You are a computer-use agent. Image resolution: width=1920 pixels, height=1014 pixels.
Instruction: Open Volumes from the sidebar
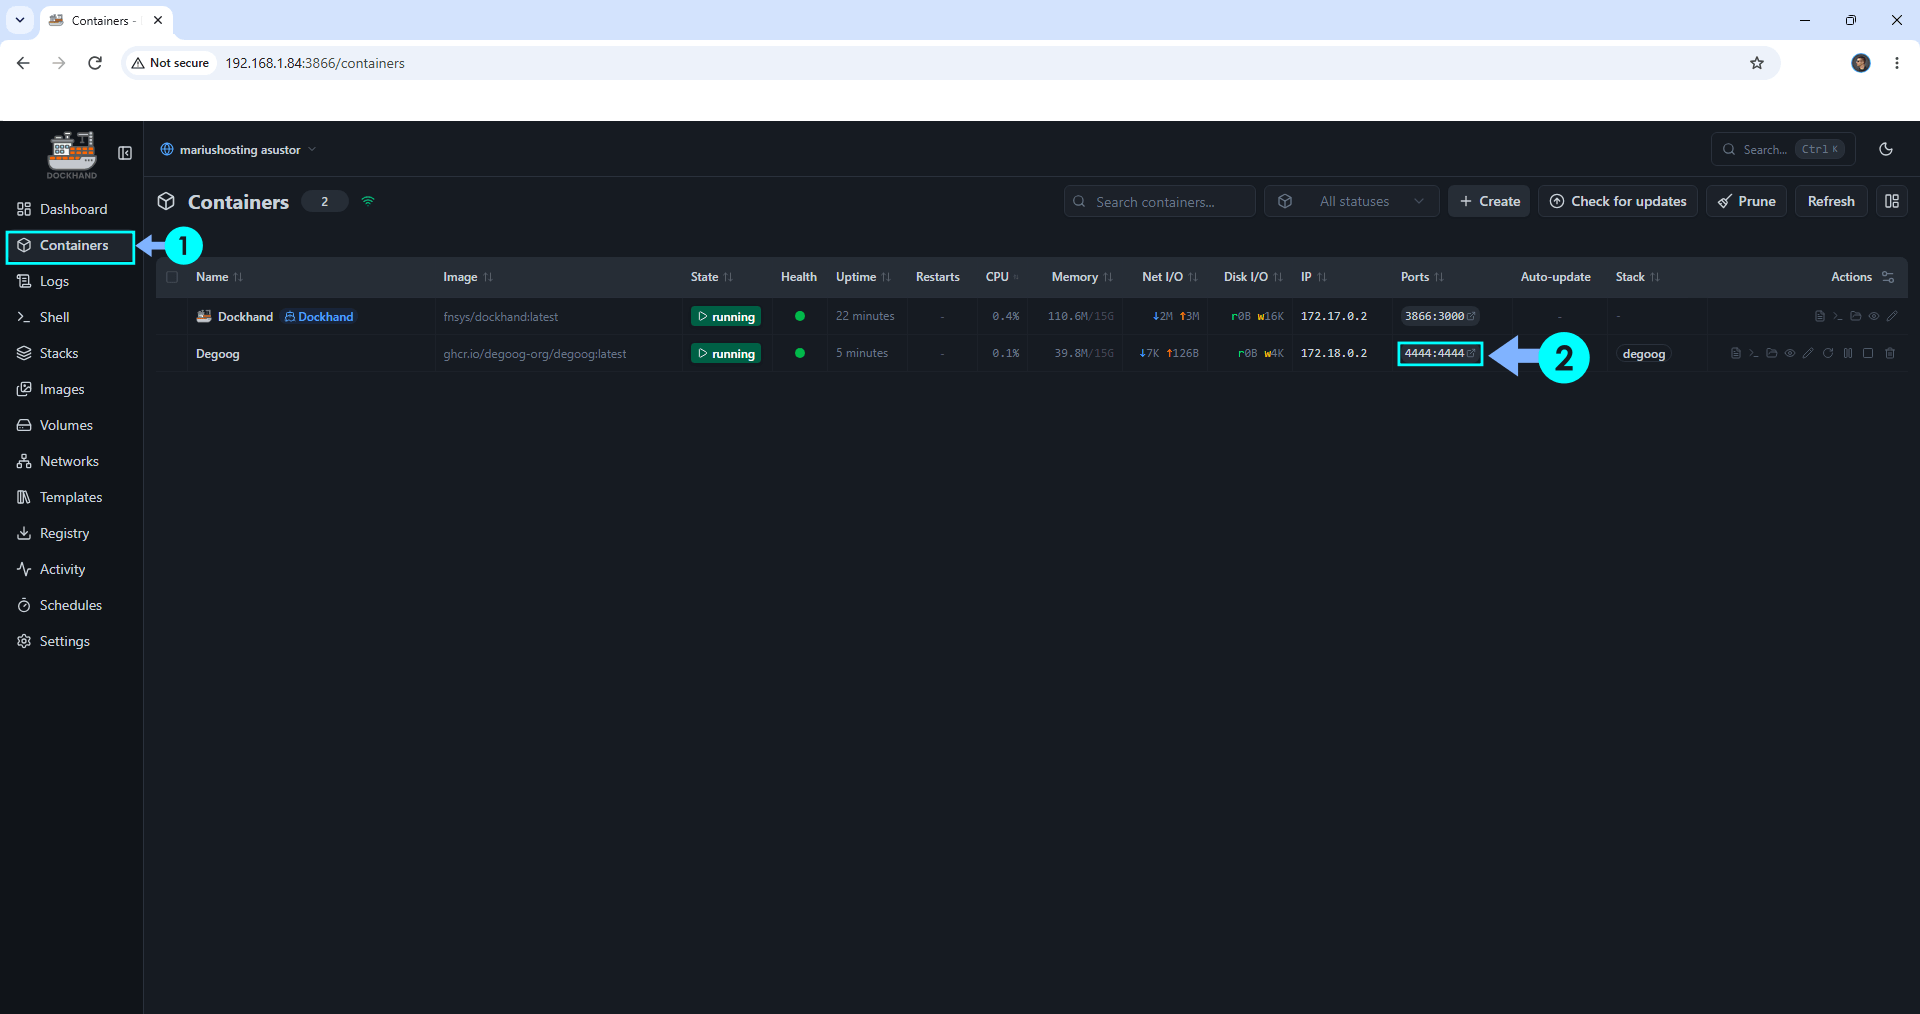71,425
